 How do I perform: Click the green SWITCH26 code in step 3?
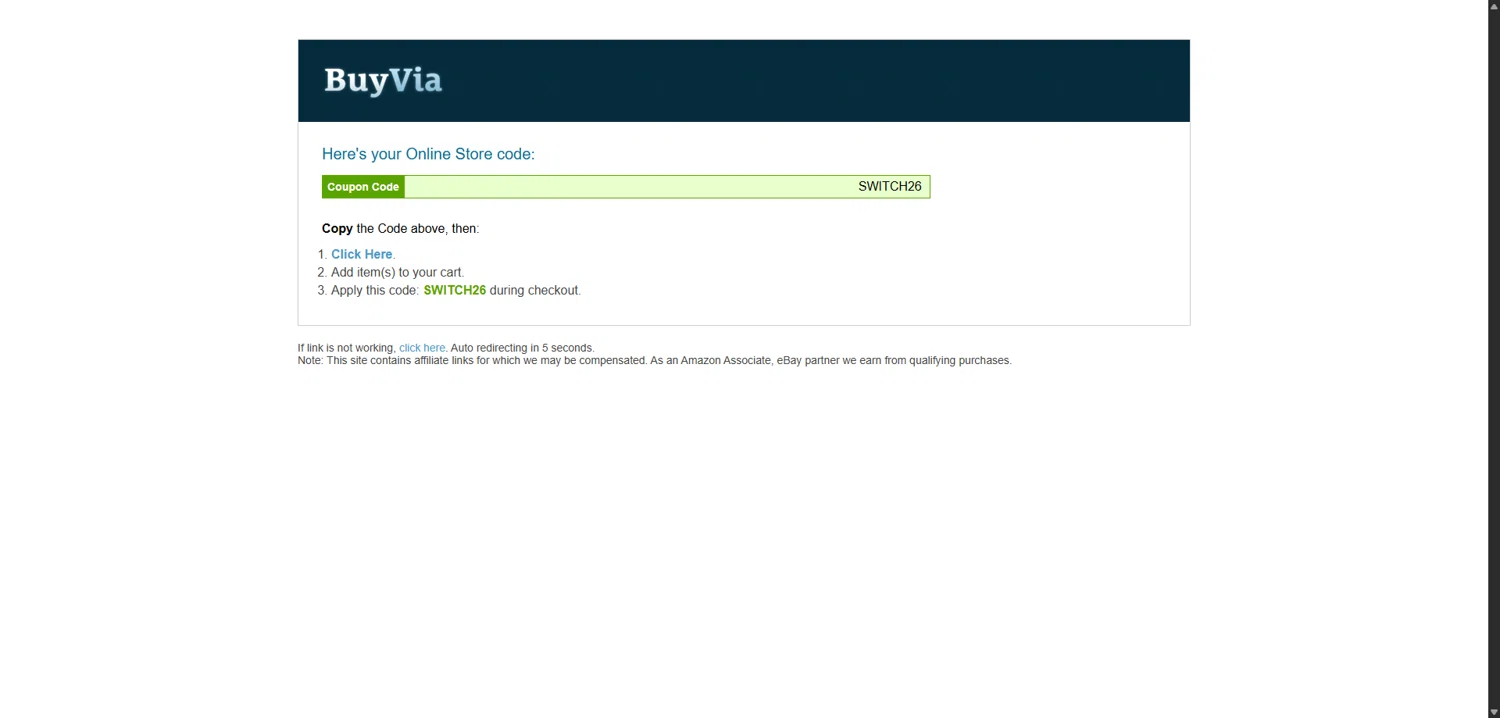tap(455, 290)
